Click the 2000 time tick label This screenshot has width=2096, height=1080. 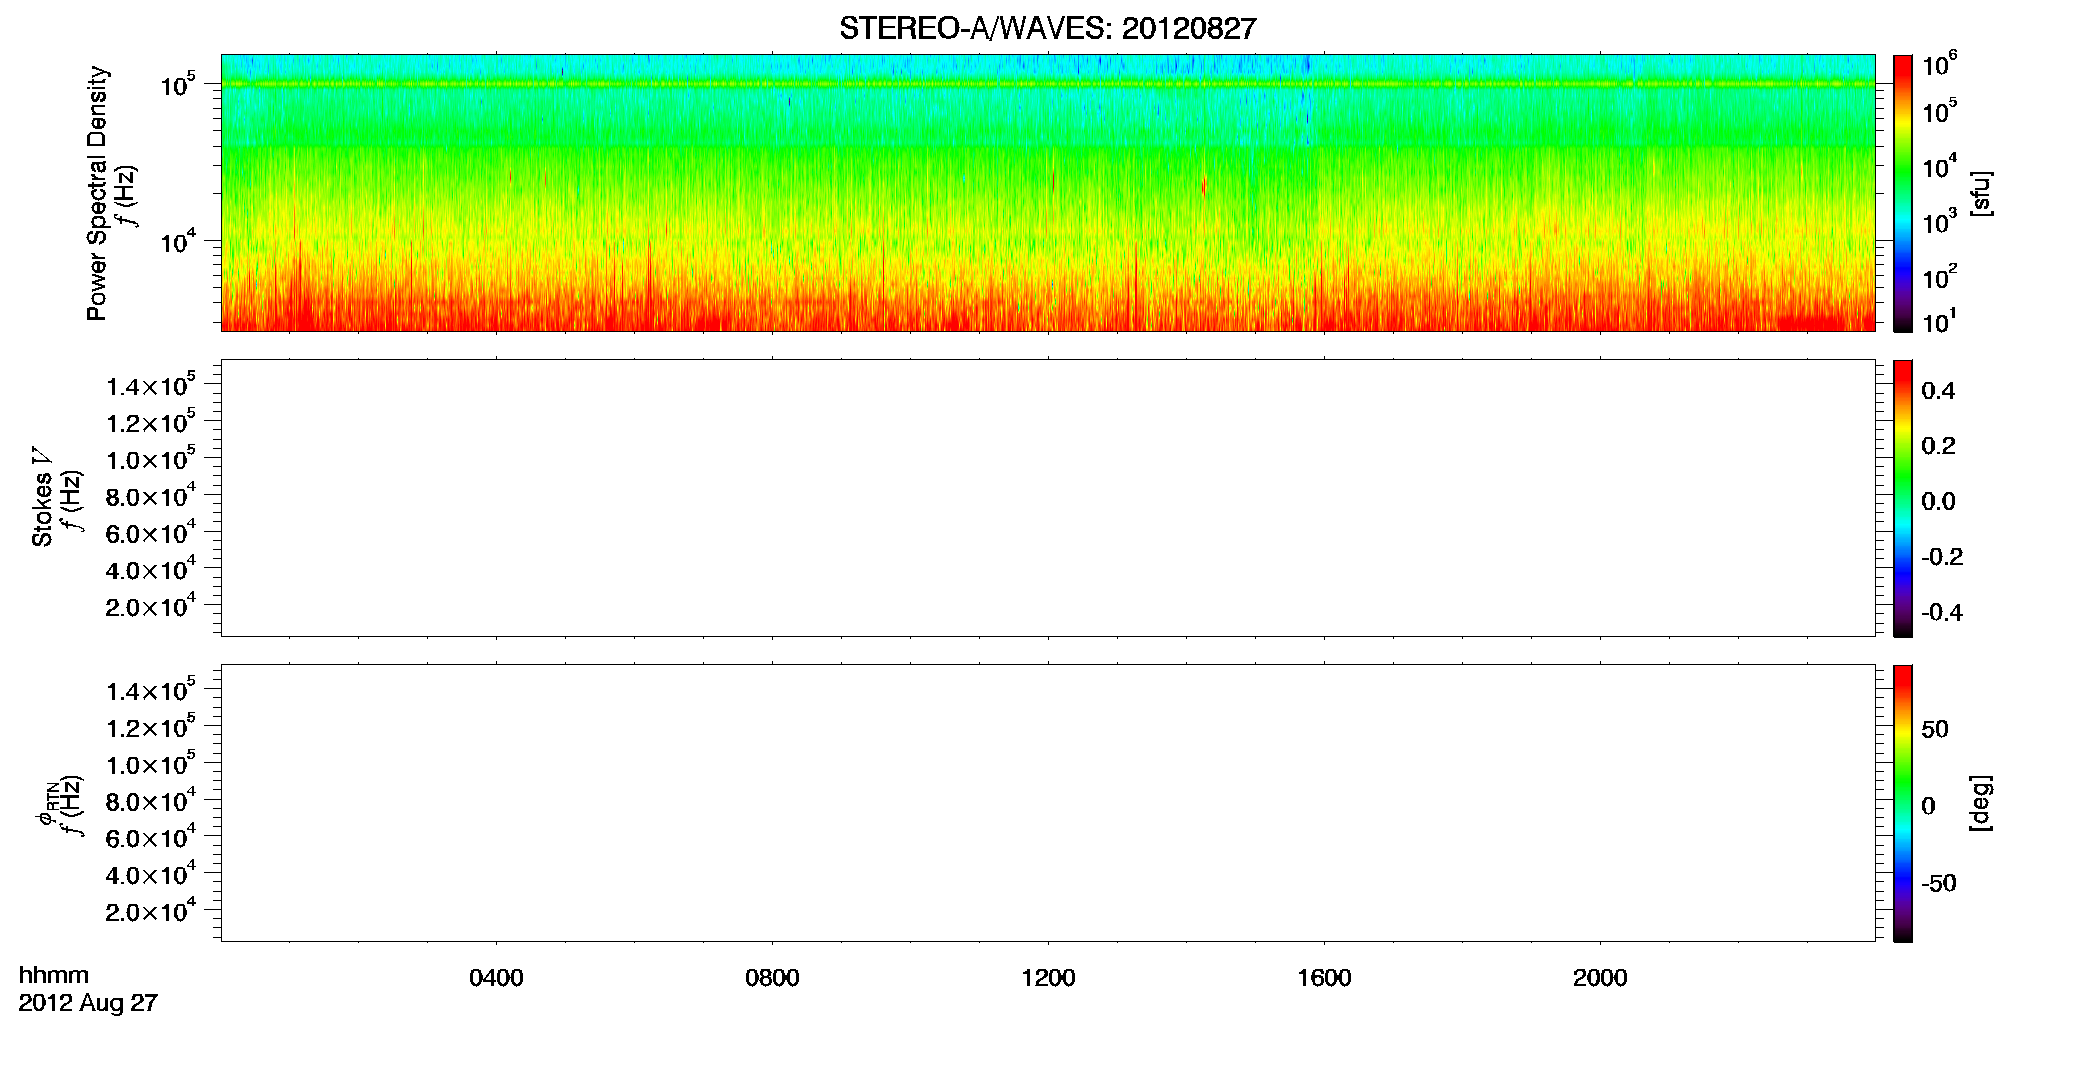(1600, 978)
